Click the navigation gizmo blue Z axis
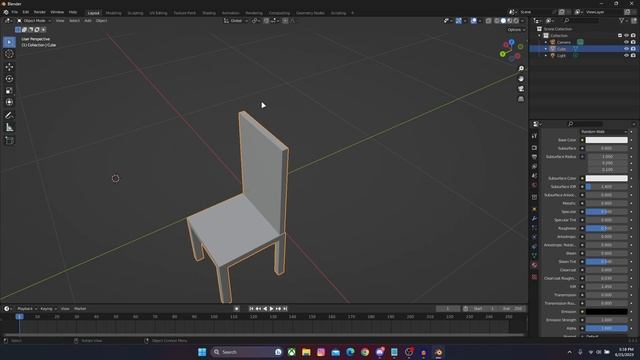The height and width of the screenshot is (360, 640). [511, 42]
